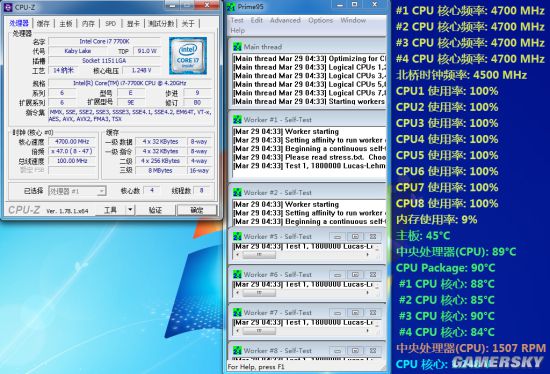Click the '主板: 45°C' overlay reading
This screenshot has height=374, width=550.
[423, 235]
